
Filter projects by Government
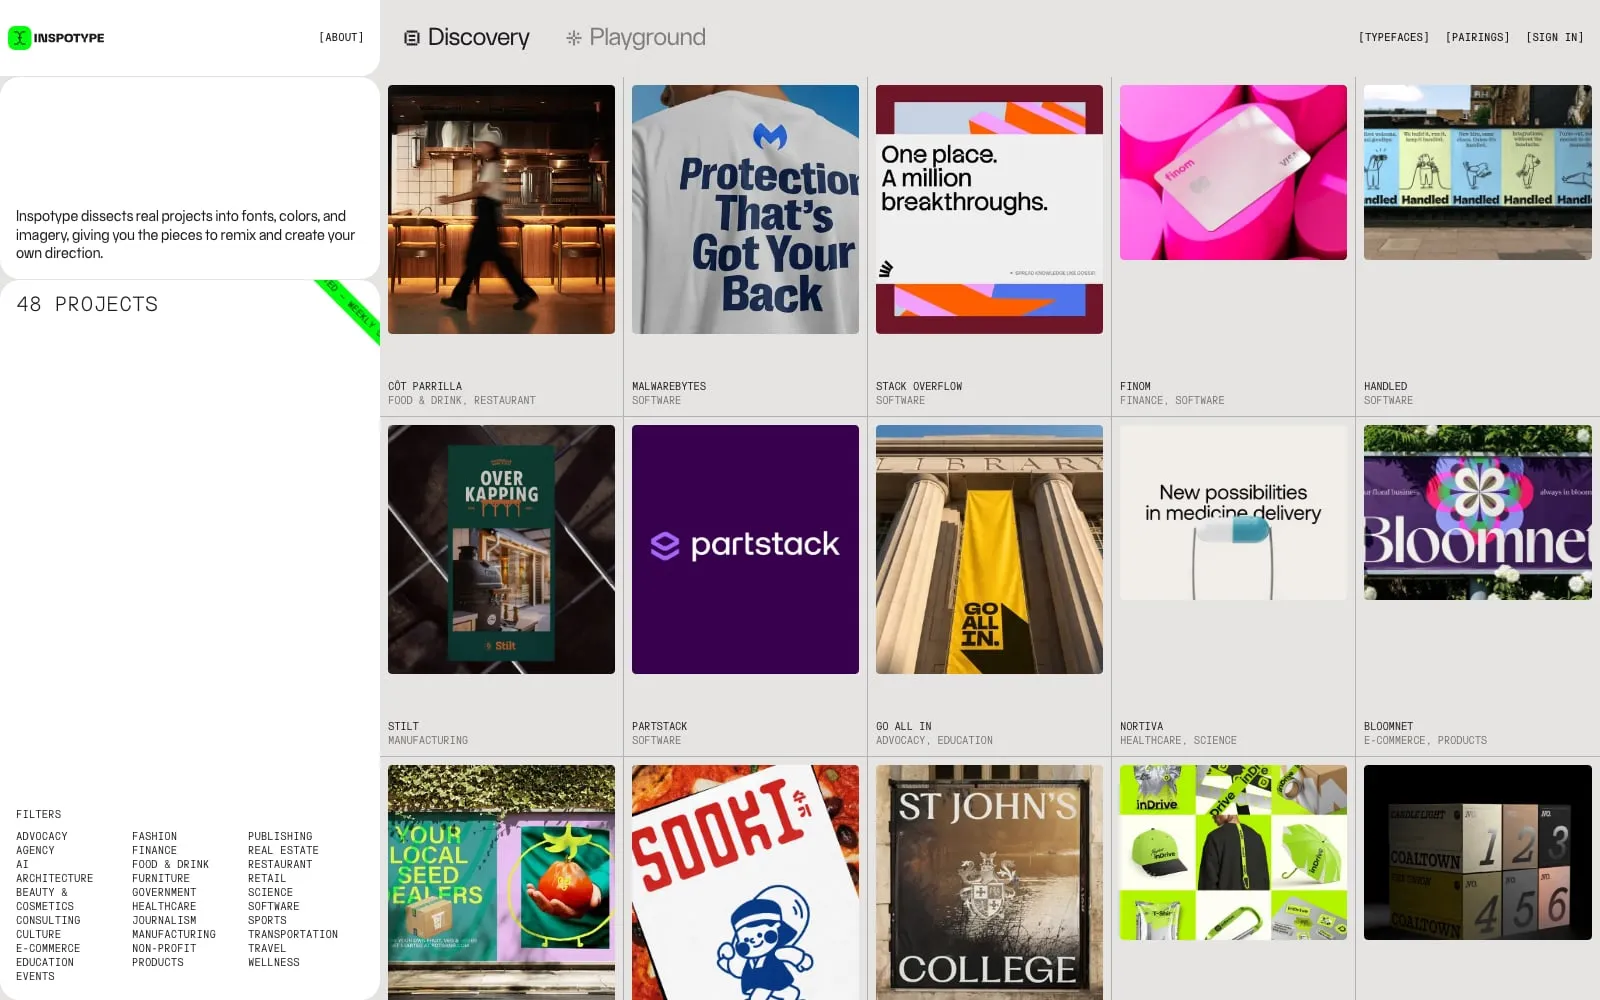point(164,892)
